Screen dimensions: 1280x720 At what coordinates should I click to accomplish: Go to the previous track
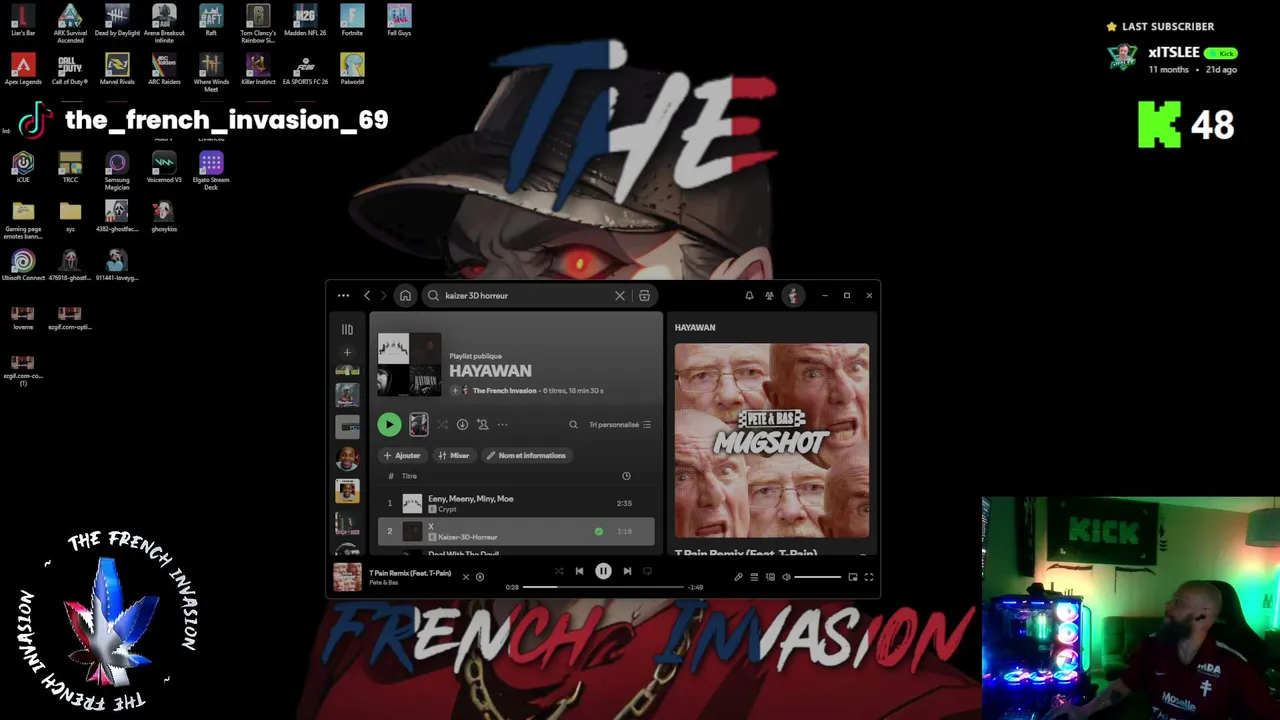coord(579,571)
